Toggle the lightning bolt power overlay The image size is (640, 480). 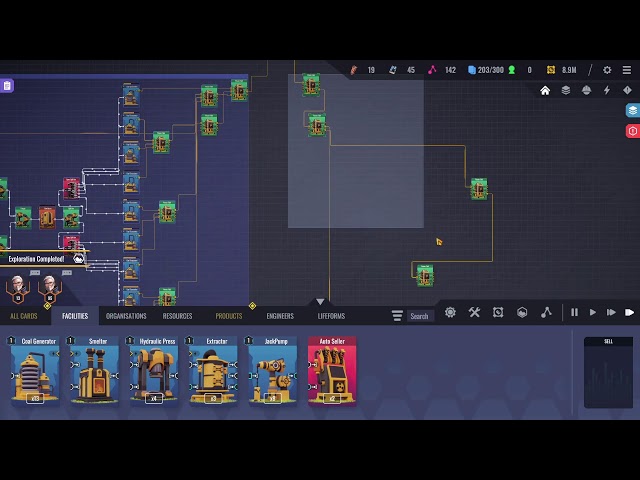(x=607, y=90)
